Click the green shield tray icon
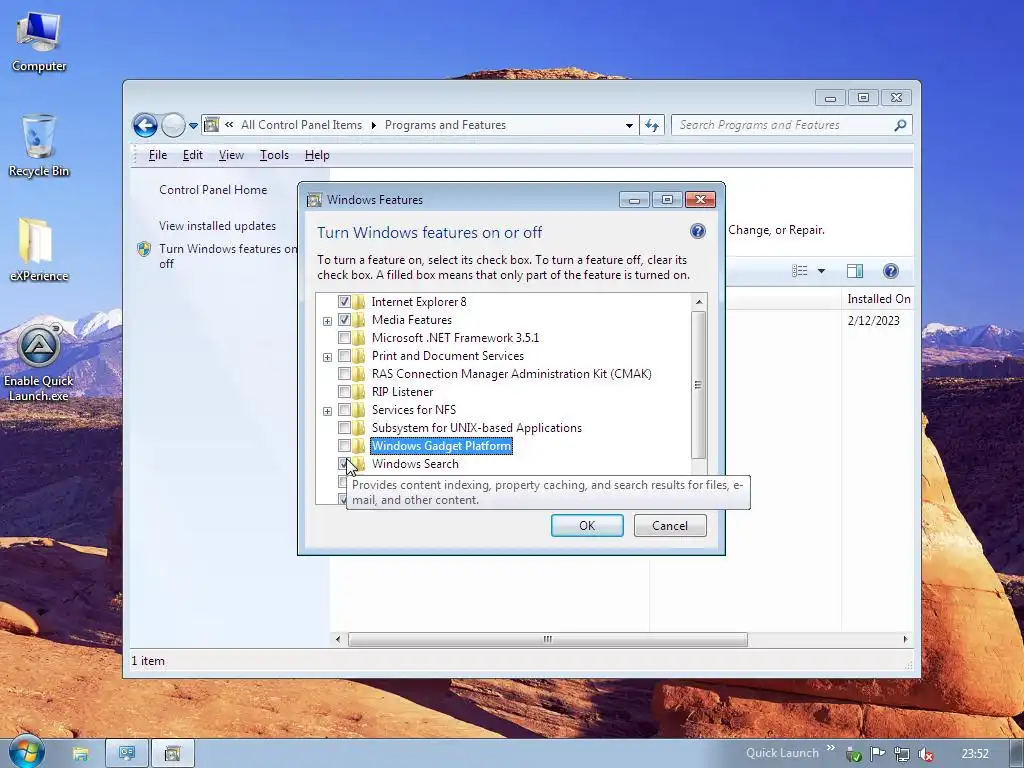The height and width of the screenshot is (768, 1024). click(x=854, y=754)
